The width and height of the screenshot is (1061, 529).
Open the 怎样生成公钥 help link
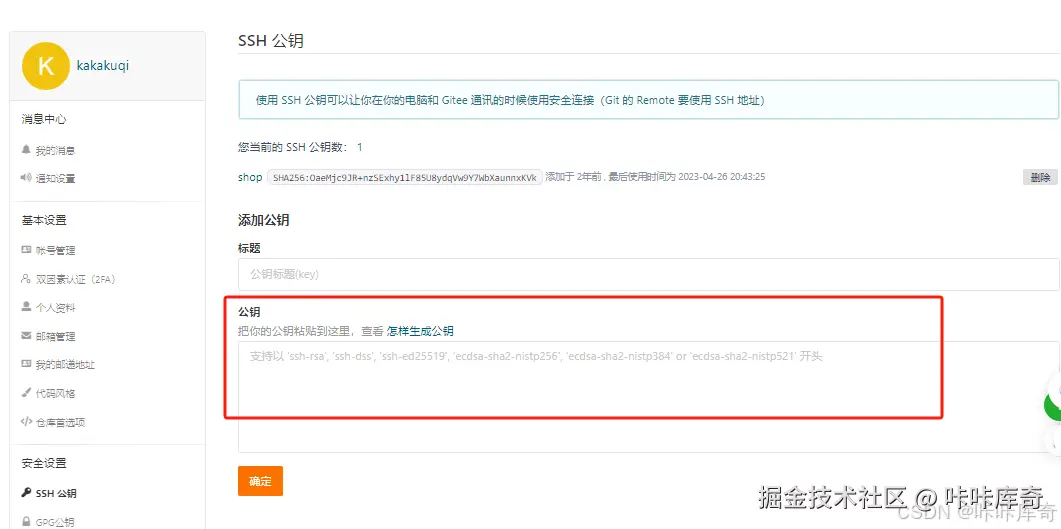[420, 331]
